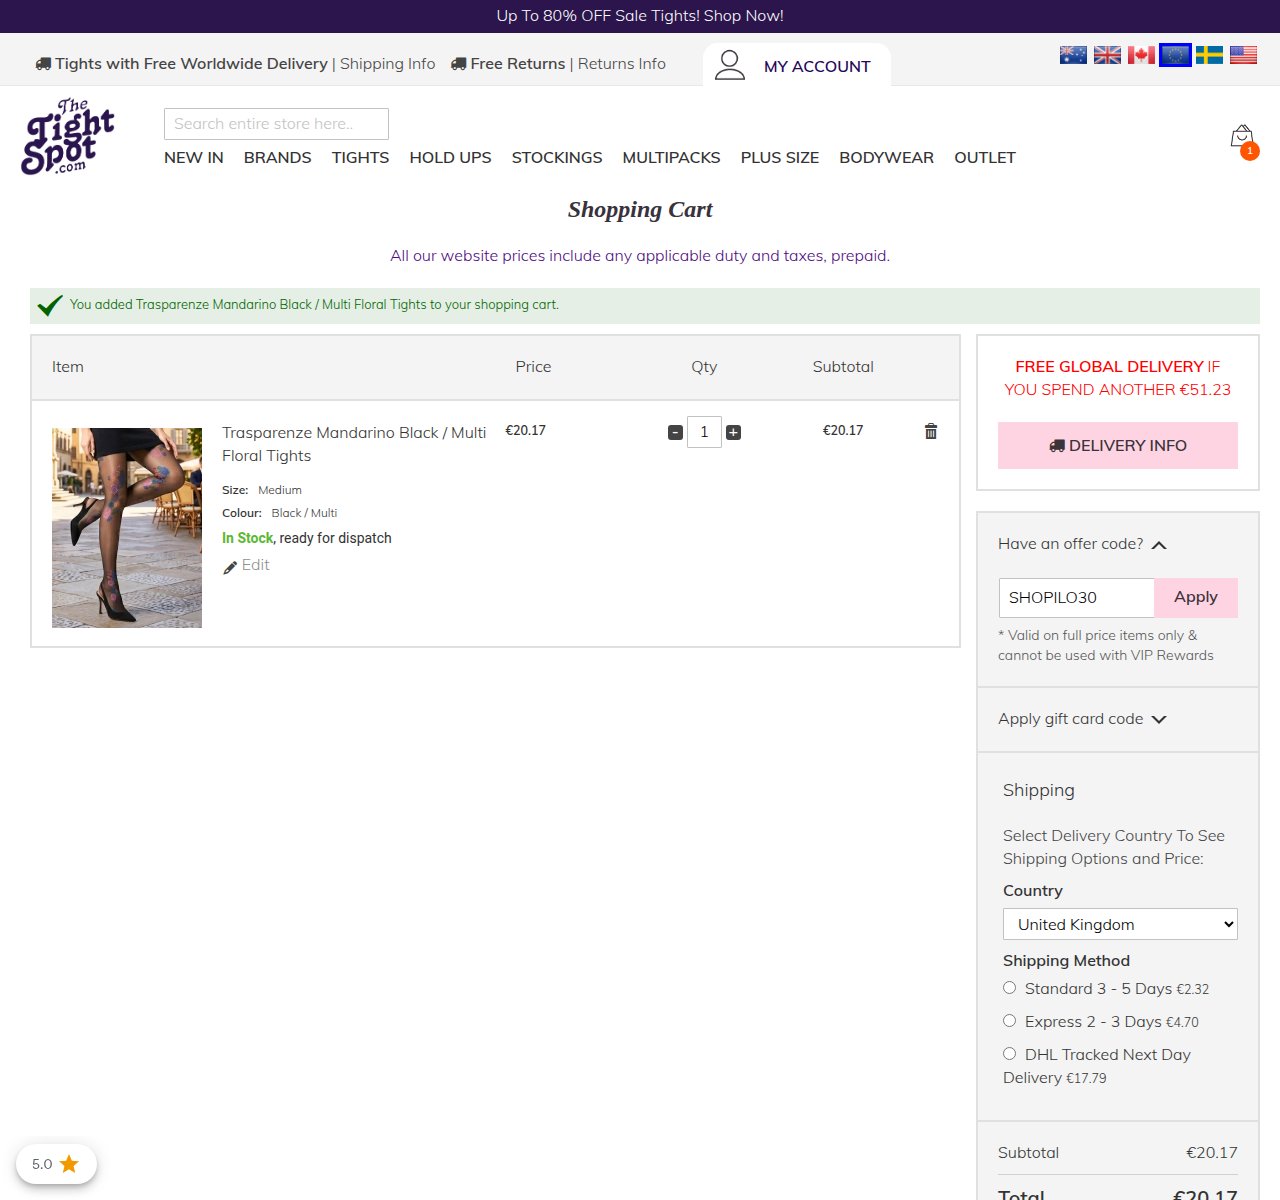1280x1200 pixels.
Task: Open the NEW IN menu
Action: (194, 158)
